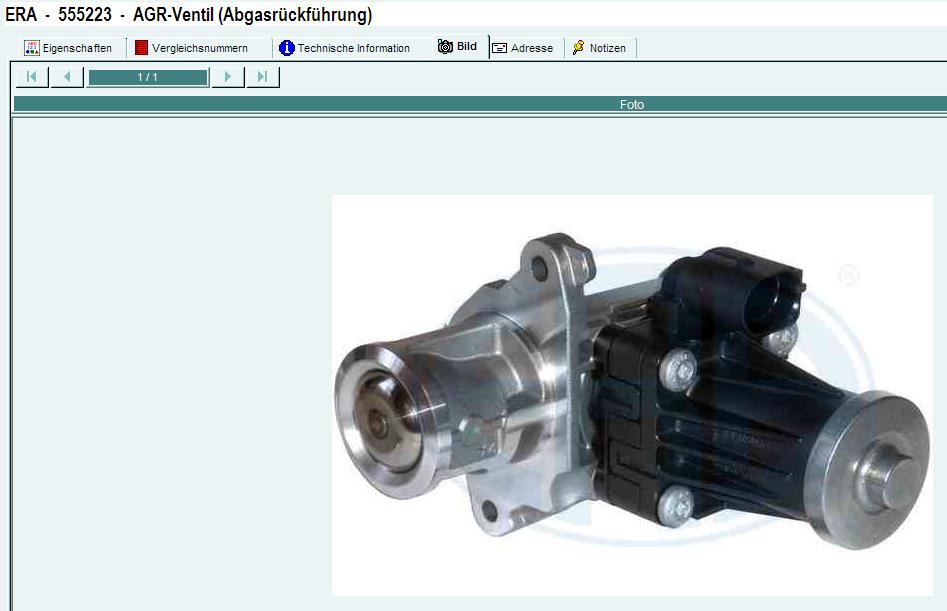Click the red Vergleichsnummern icon
Screen dimensions: 947x611
tap(141, 48)
